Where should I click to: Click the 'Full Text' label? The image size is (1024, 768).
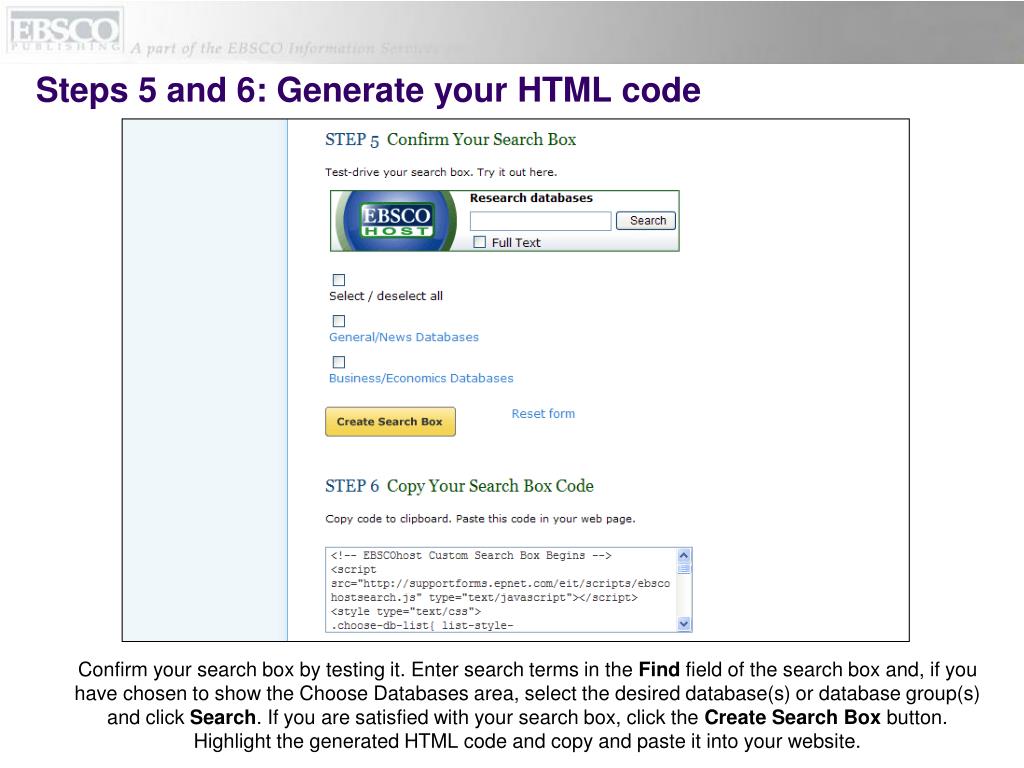tap(516, 243)
